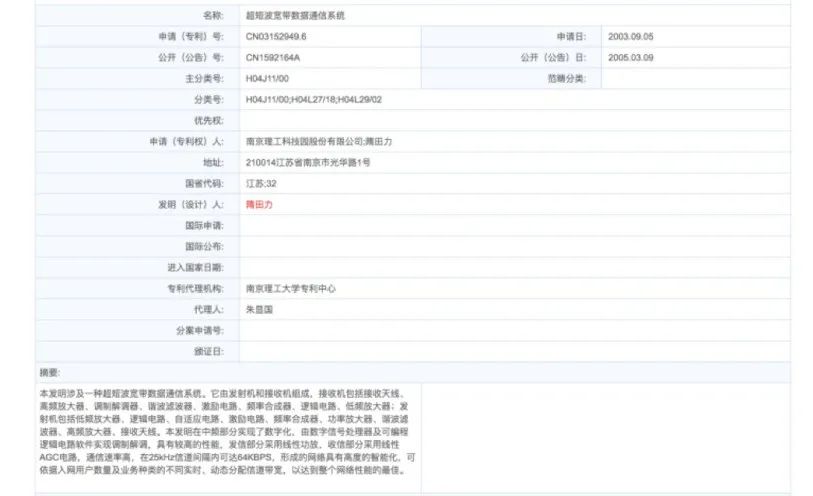The height and width of the screenshot is (496, 813).
Task: Click the empty 国际申请 value cell
Action: click(515, 225)
